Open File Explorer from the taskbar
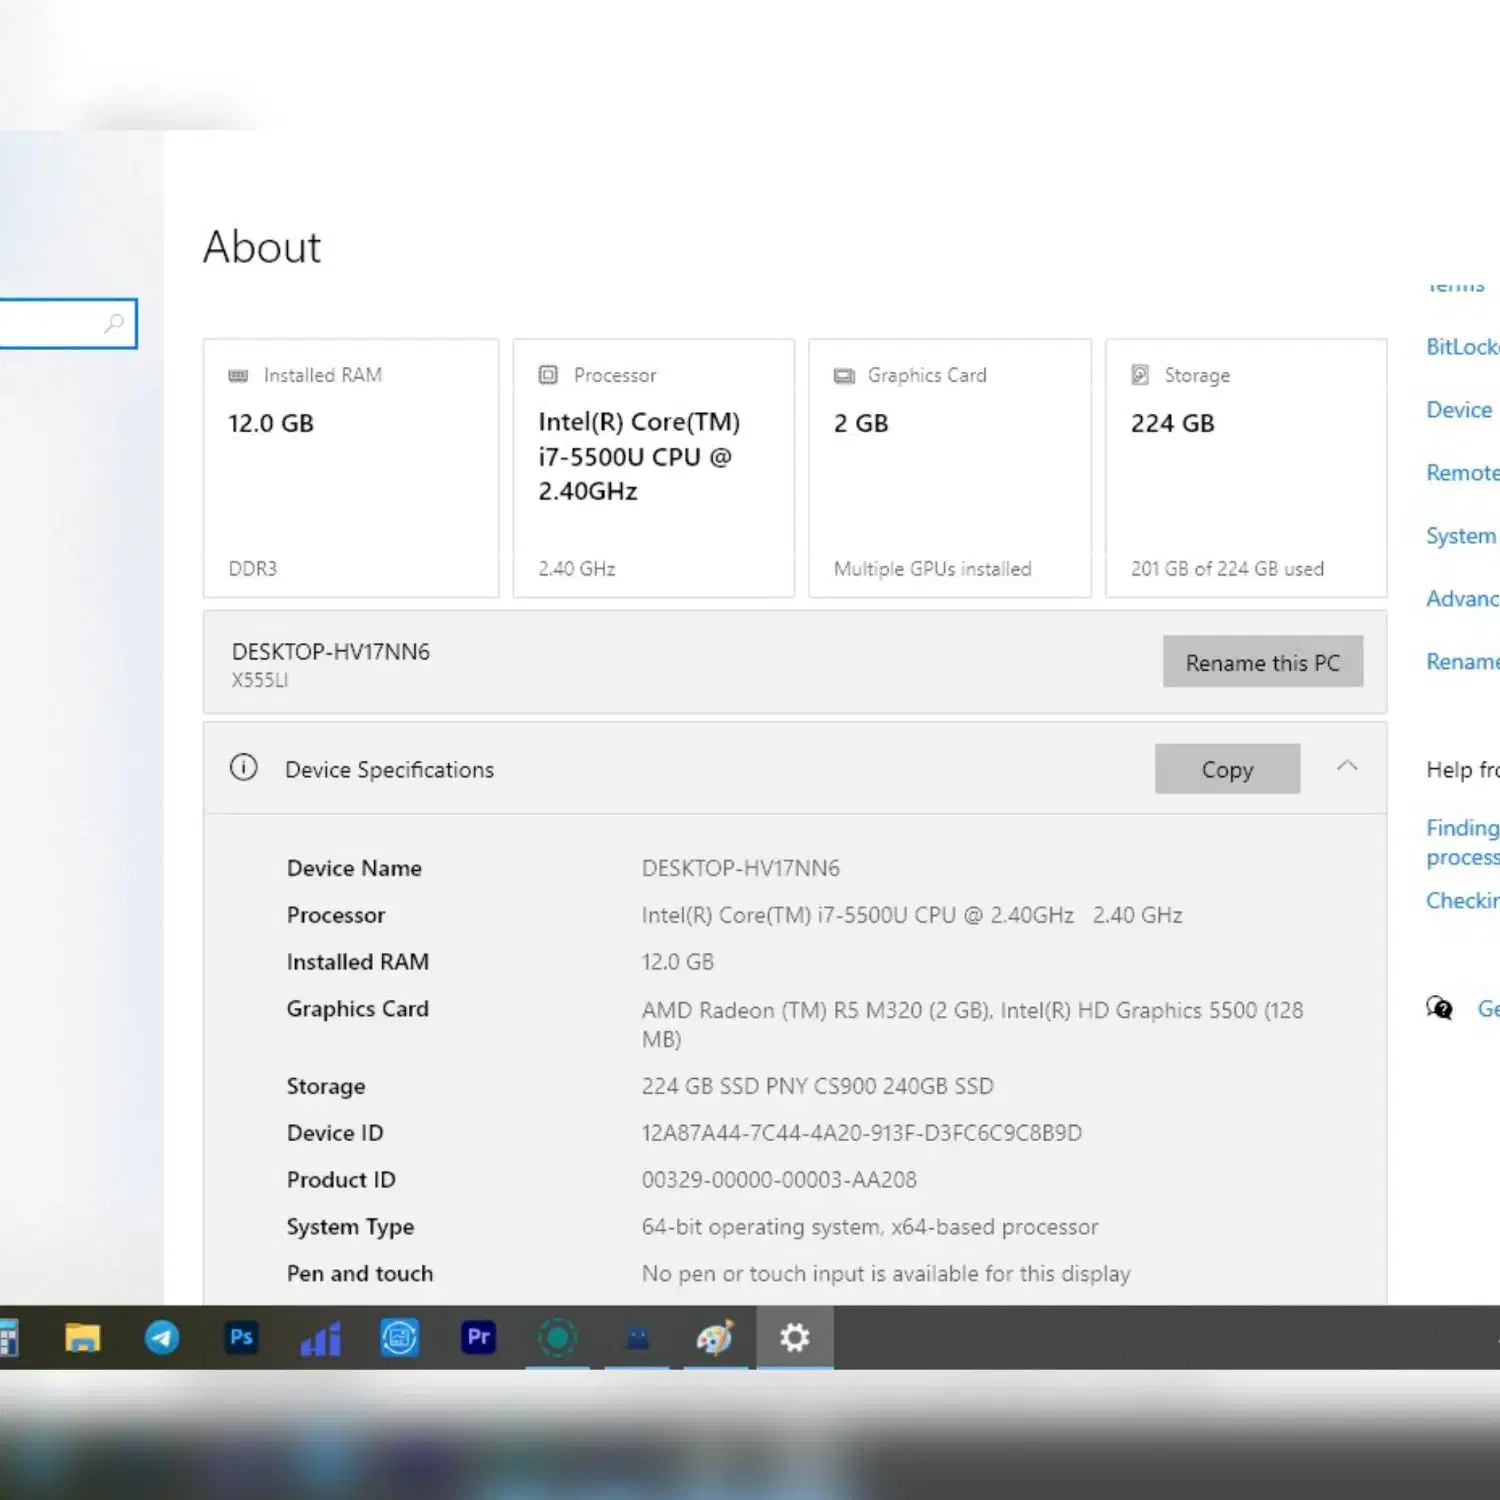1500x1500 pixels. tap(82, 1337)
